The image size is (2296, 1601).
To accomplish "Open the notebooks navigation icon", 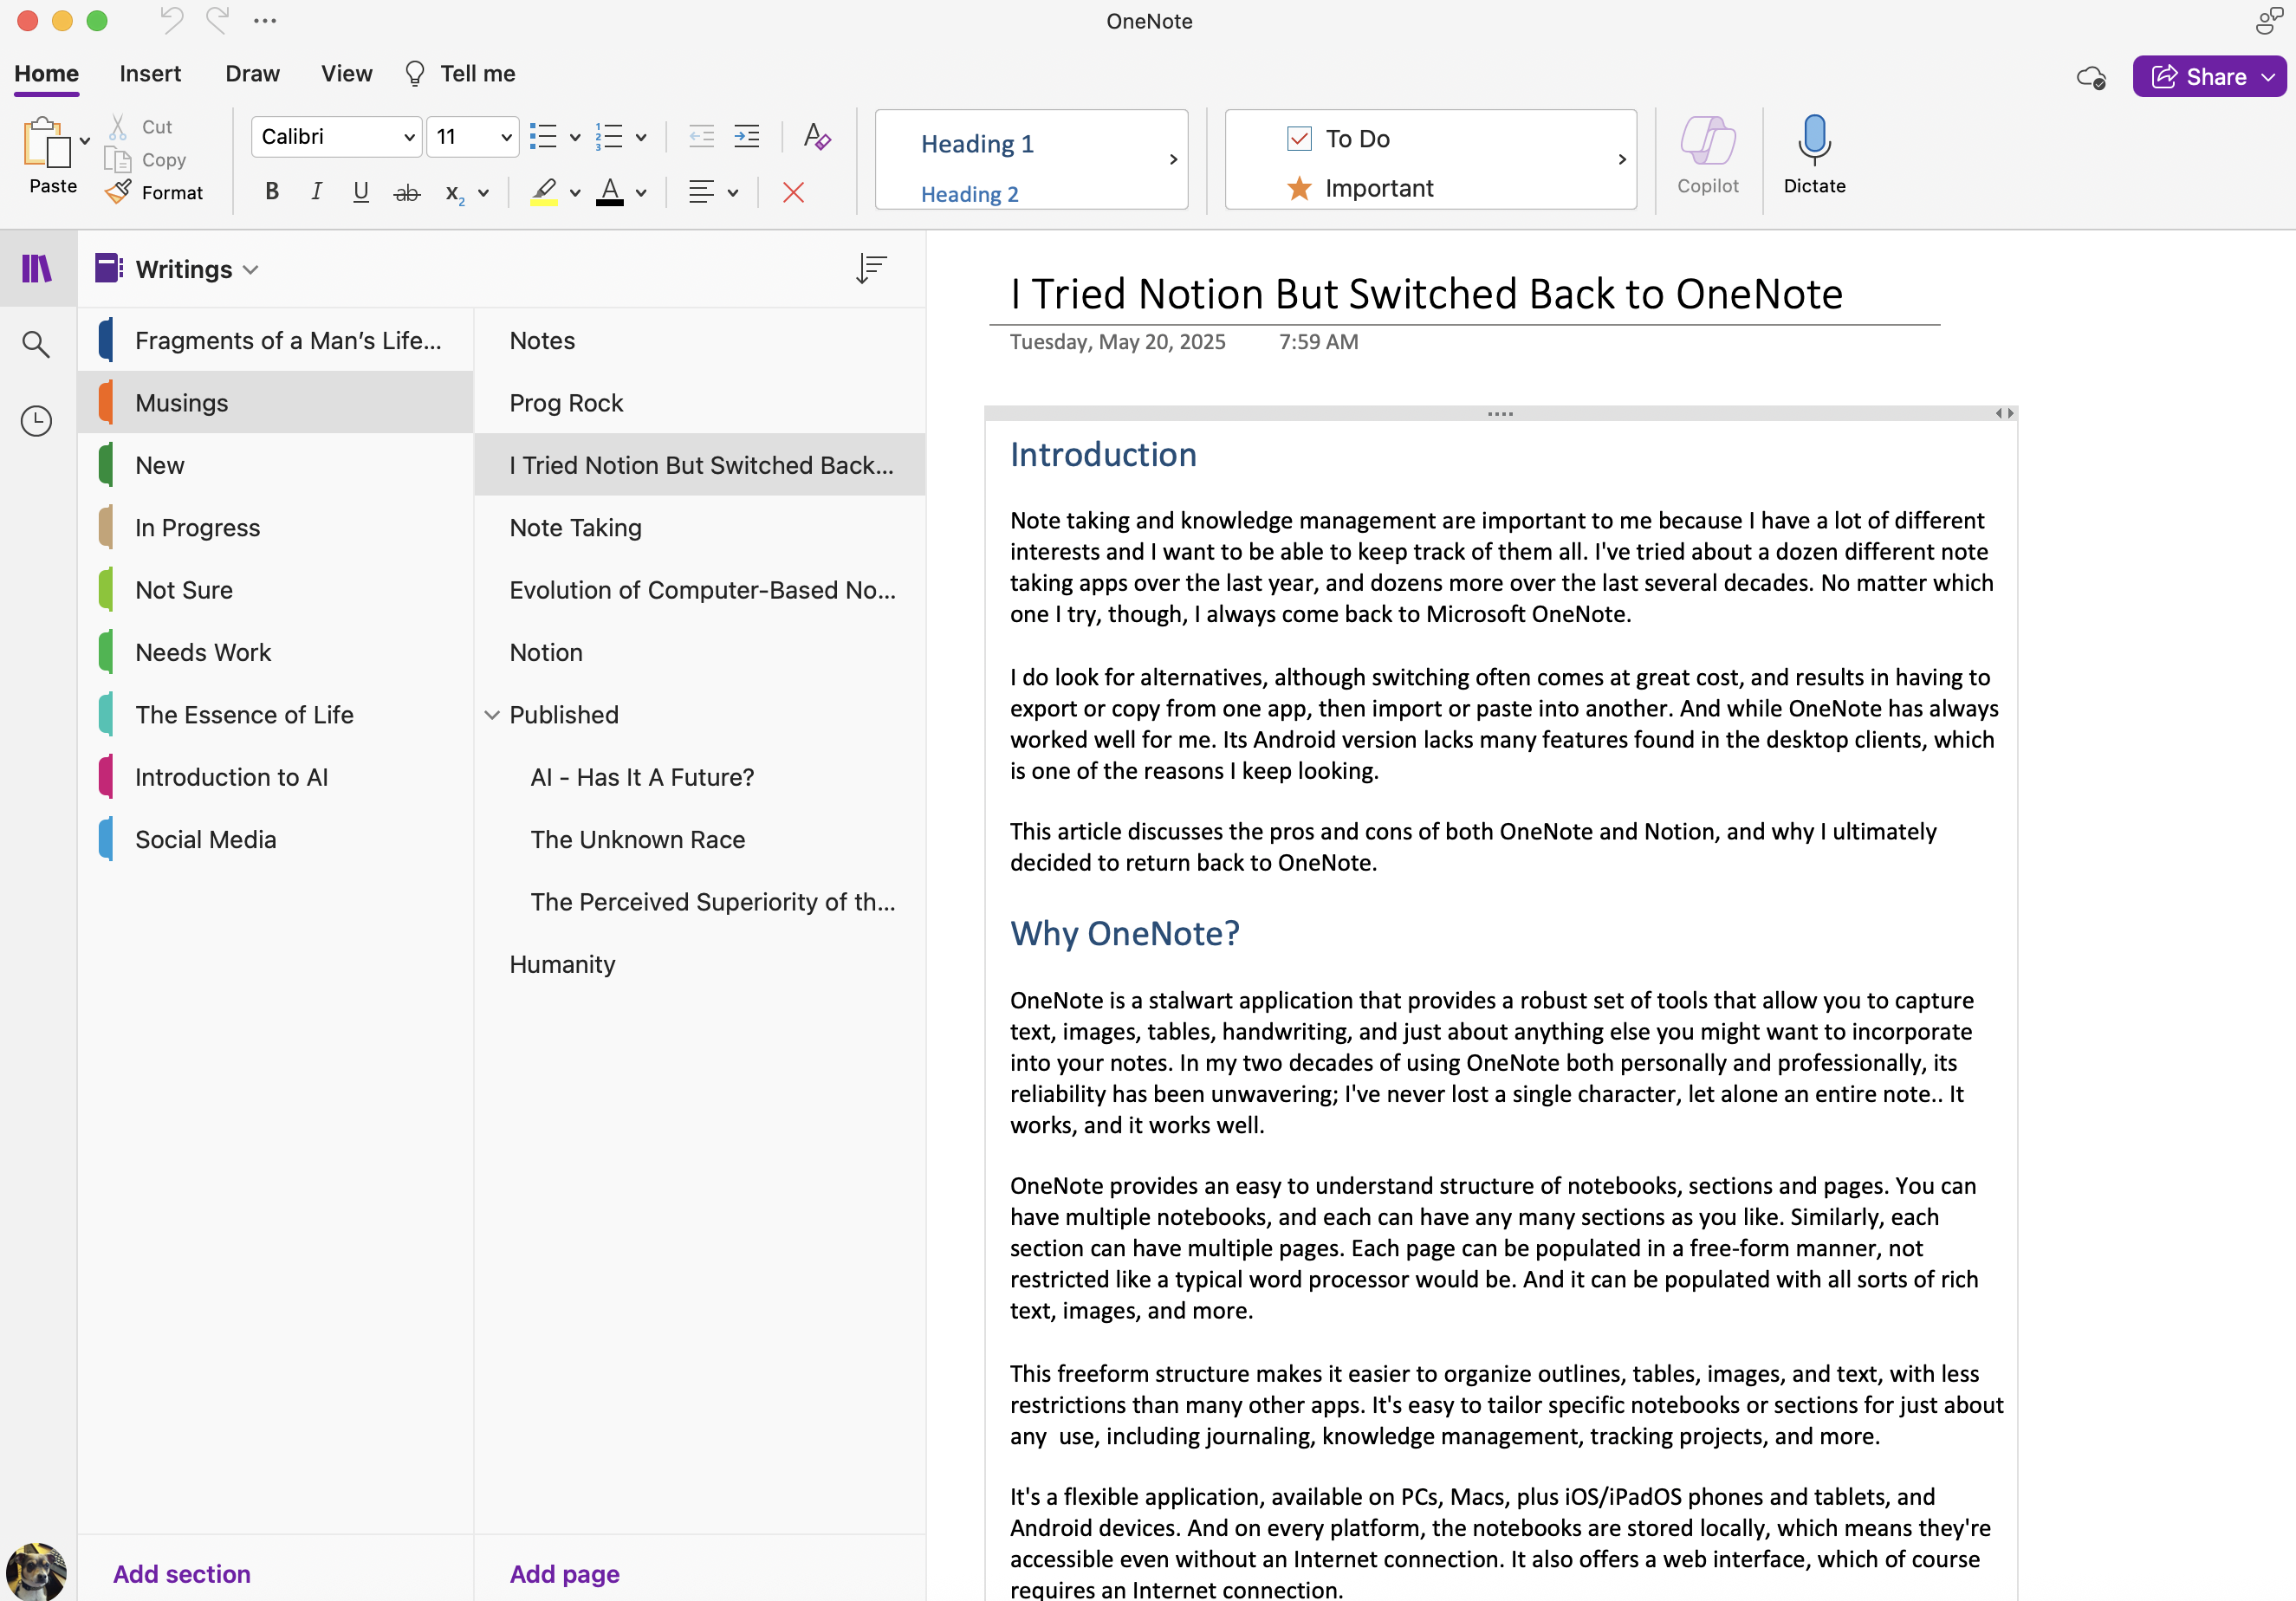I will pyautogui.click(x=37, y=268).
